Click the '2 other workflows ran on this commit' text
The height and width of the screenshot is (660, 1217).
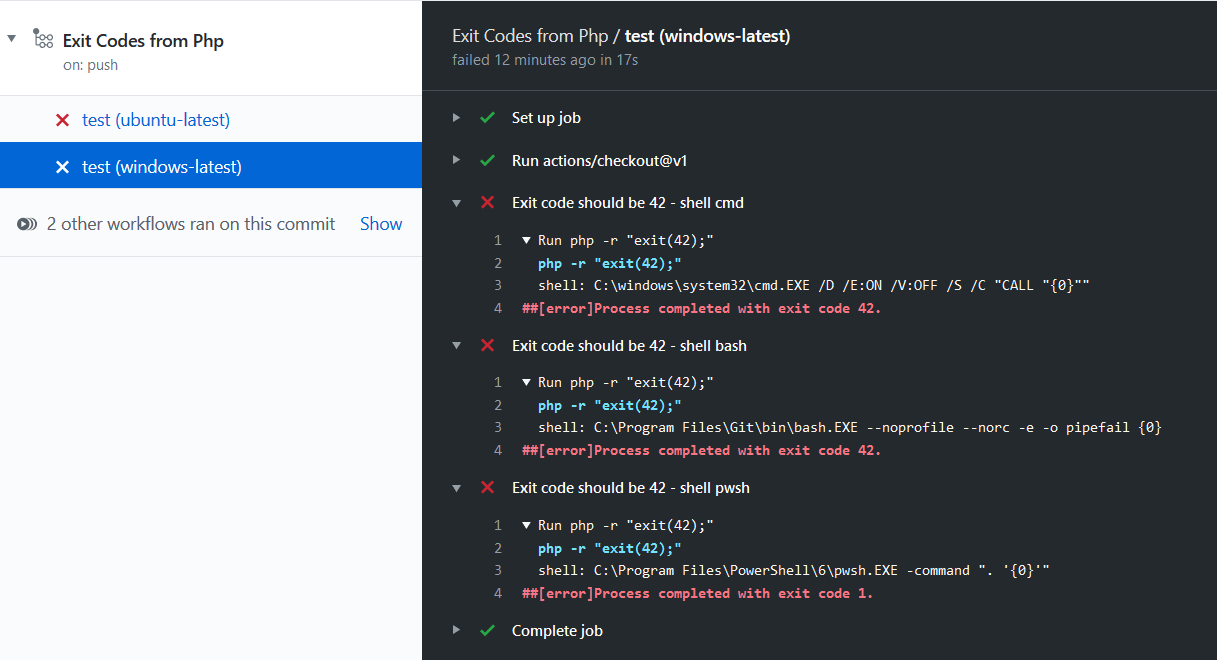[x=191, y=224]
